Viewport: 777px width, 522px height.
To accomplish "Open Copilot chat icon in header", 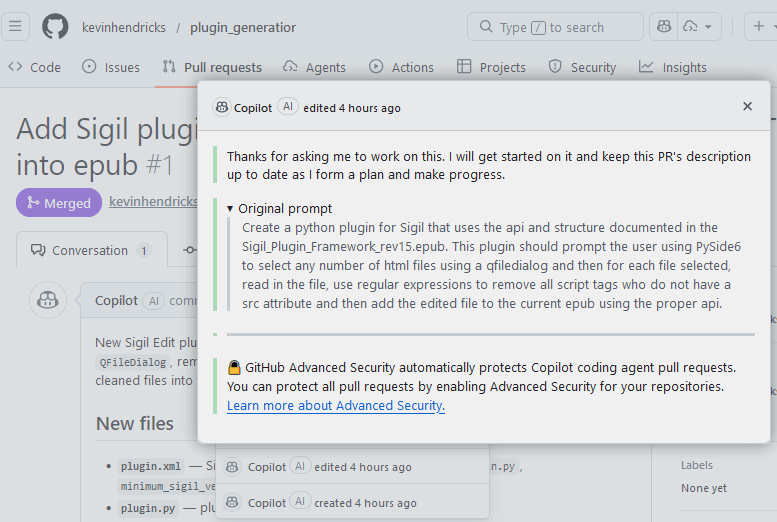I will coord(665,27).
